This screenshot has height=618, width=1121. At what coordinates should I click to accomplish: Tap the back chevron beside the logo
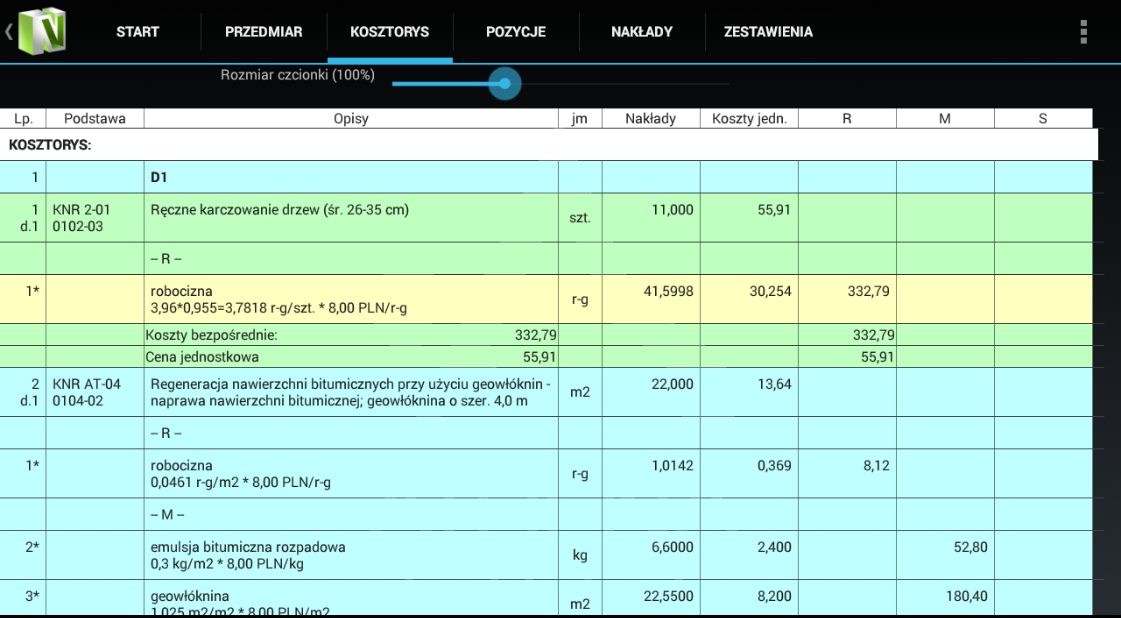point(9,31)
